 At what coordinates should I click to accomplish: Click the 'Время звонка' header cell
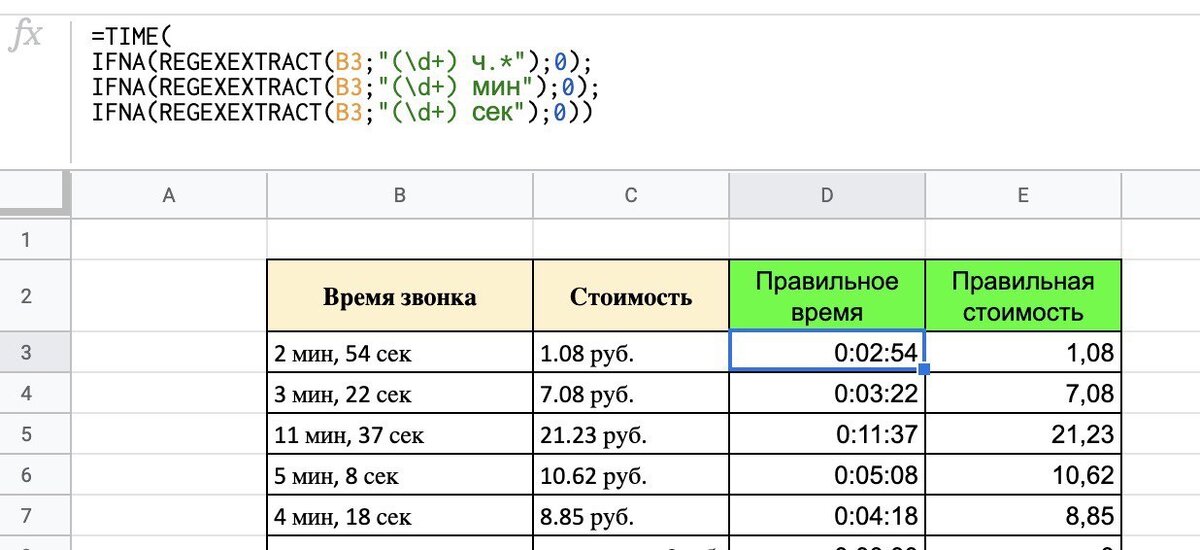pyautogui.click(x=400, y=296)
